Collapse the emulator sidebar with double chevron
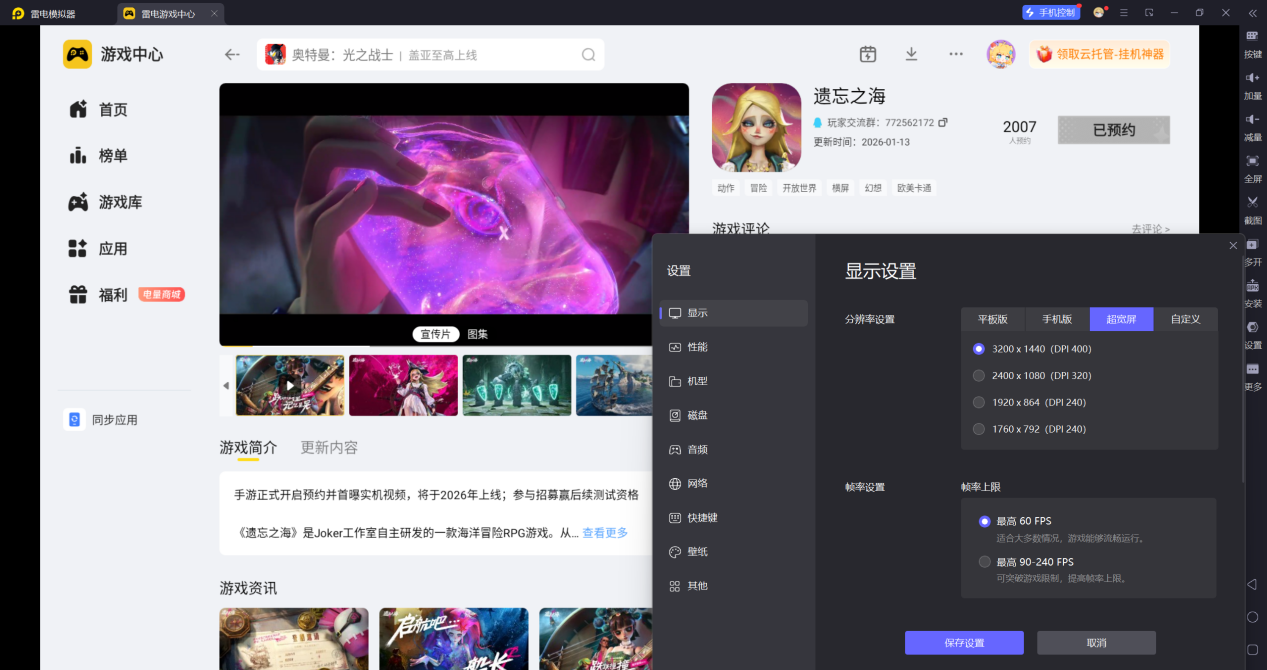Screen dimensions: 1267x670 (1252, 13)
